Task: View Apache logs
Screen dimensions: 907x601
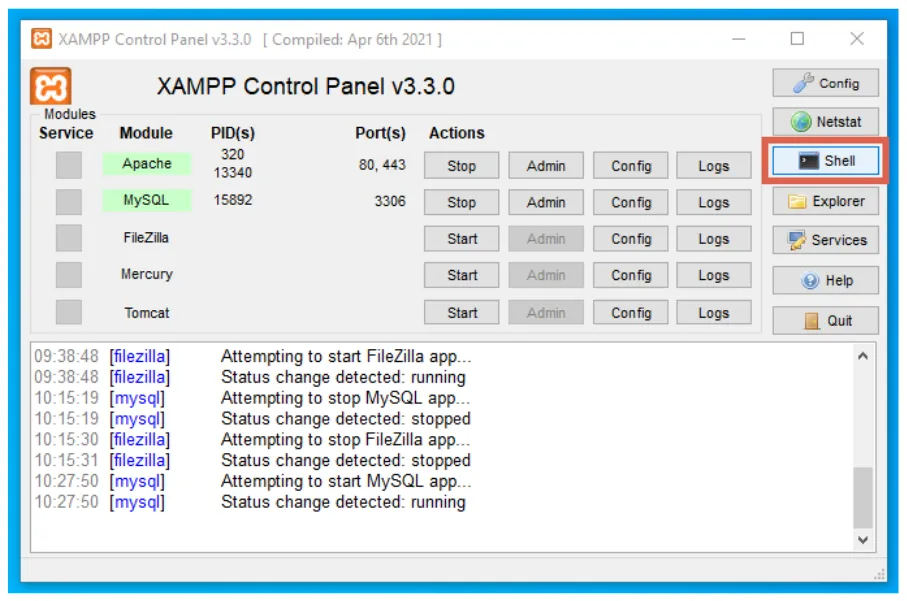Action: pyautogui.click(x=713, y=165)
